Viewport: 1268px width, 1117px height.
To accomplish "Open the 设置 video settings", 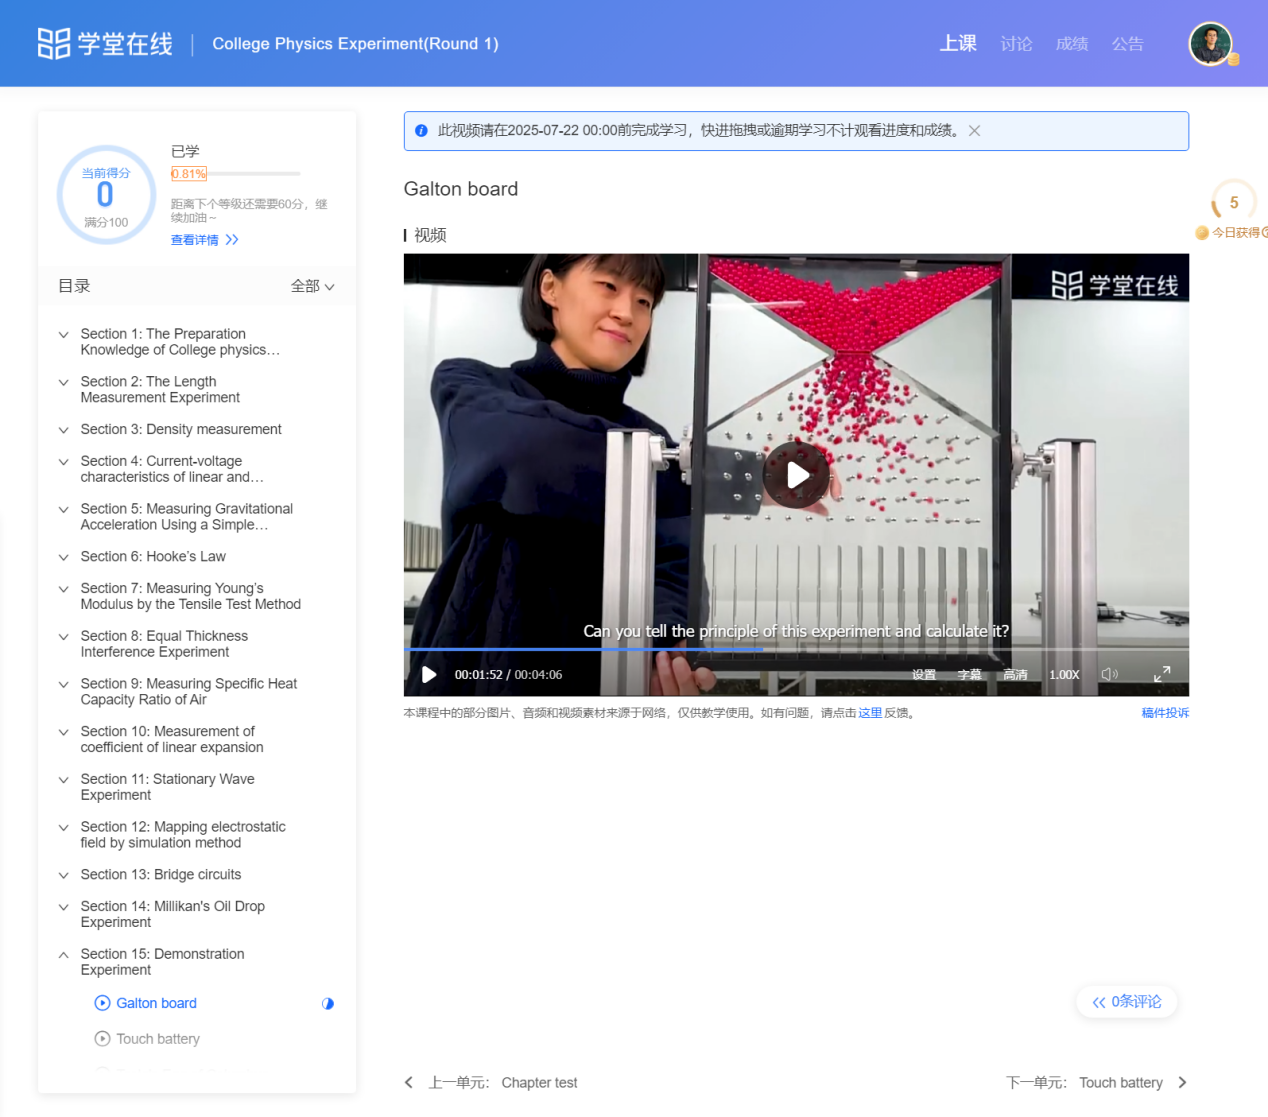I will [924, 674].
